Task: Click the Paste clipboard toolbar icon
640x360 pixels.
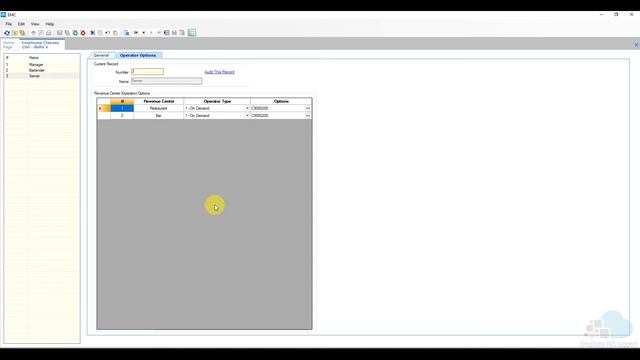Action: coord(115,33)
